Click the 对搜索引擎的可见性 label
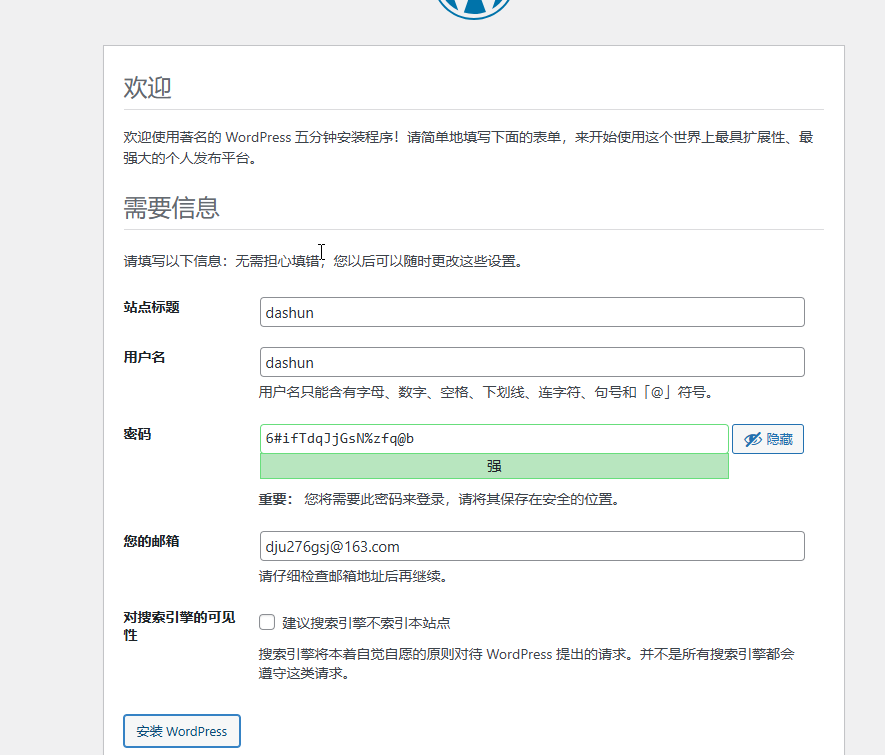 pos(179,626)
